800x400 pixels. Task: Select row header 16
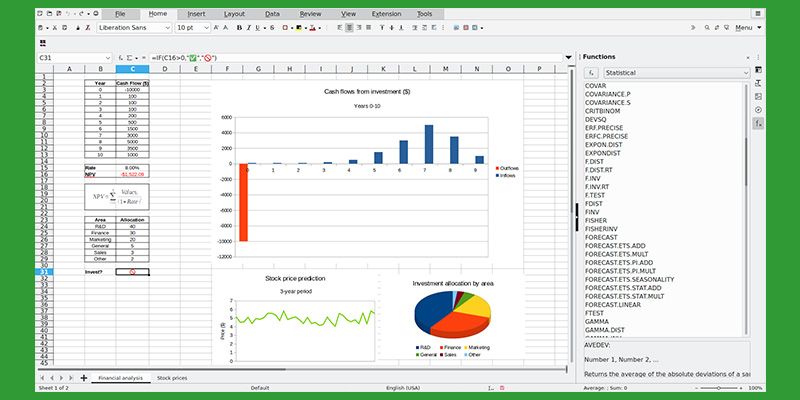click(x=43, y=174)
